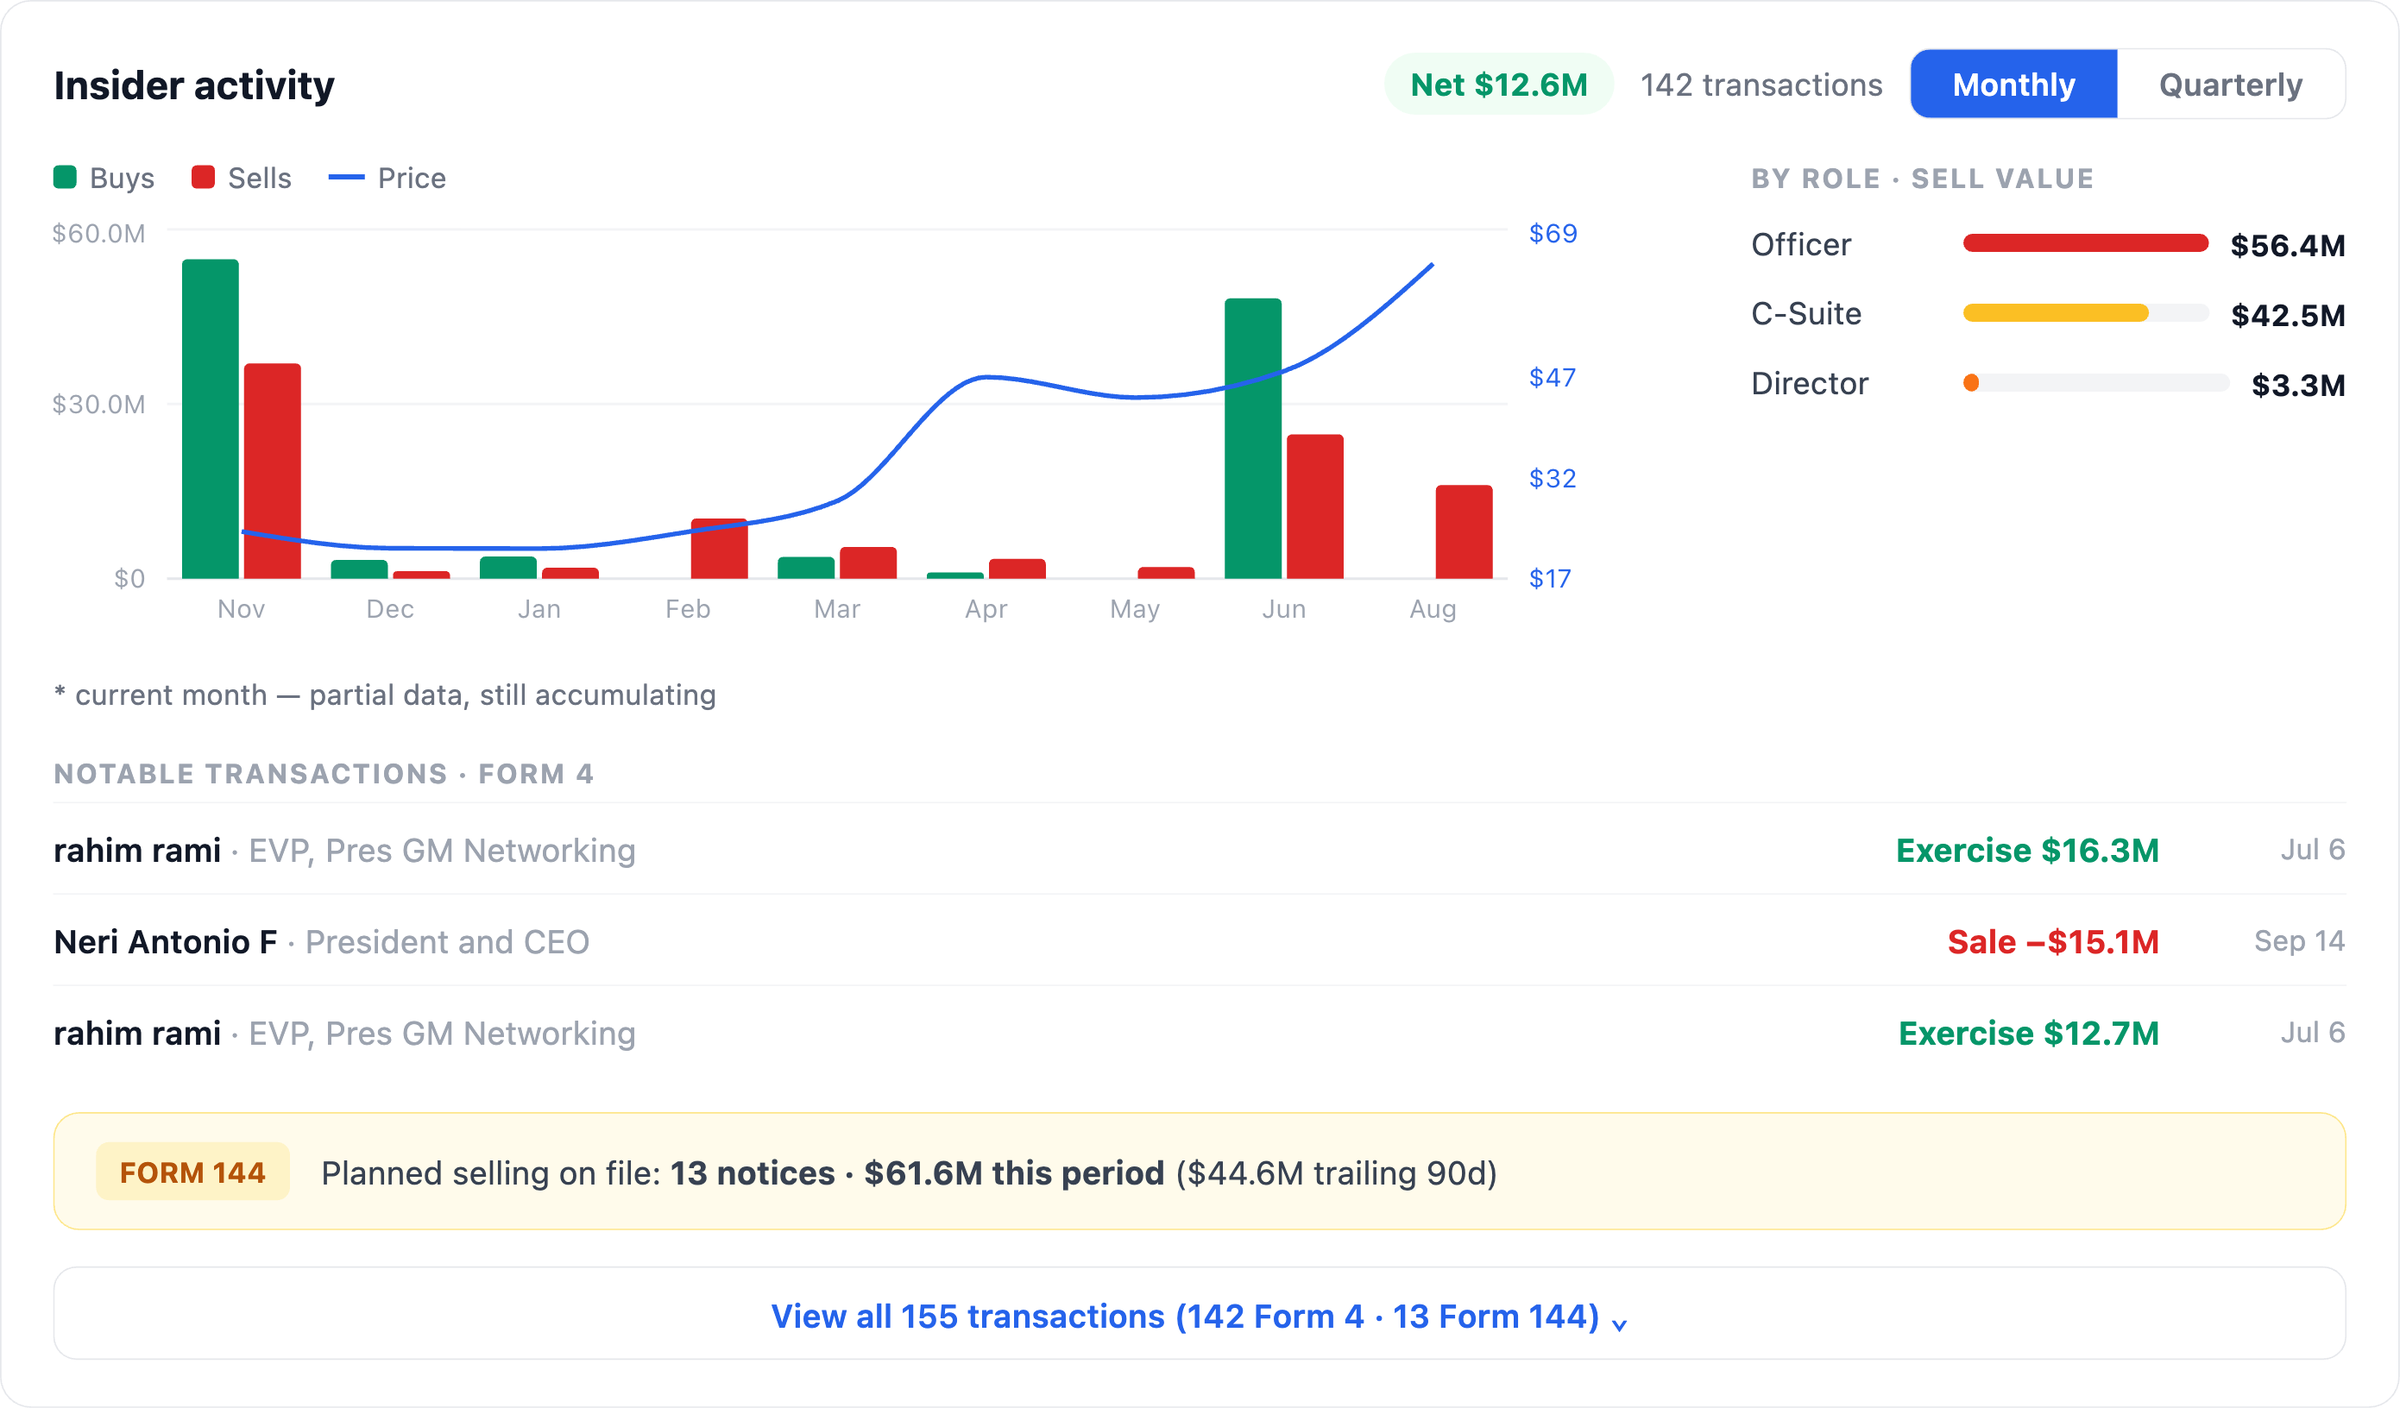Click the Aug month axis label
Screen dimensions: 2400x1408
coord(1432,608)
